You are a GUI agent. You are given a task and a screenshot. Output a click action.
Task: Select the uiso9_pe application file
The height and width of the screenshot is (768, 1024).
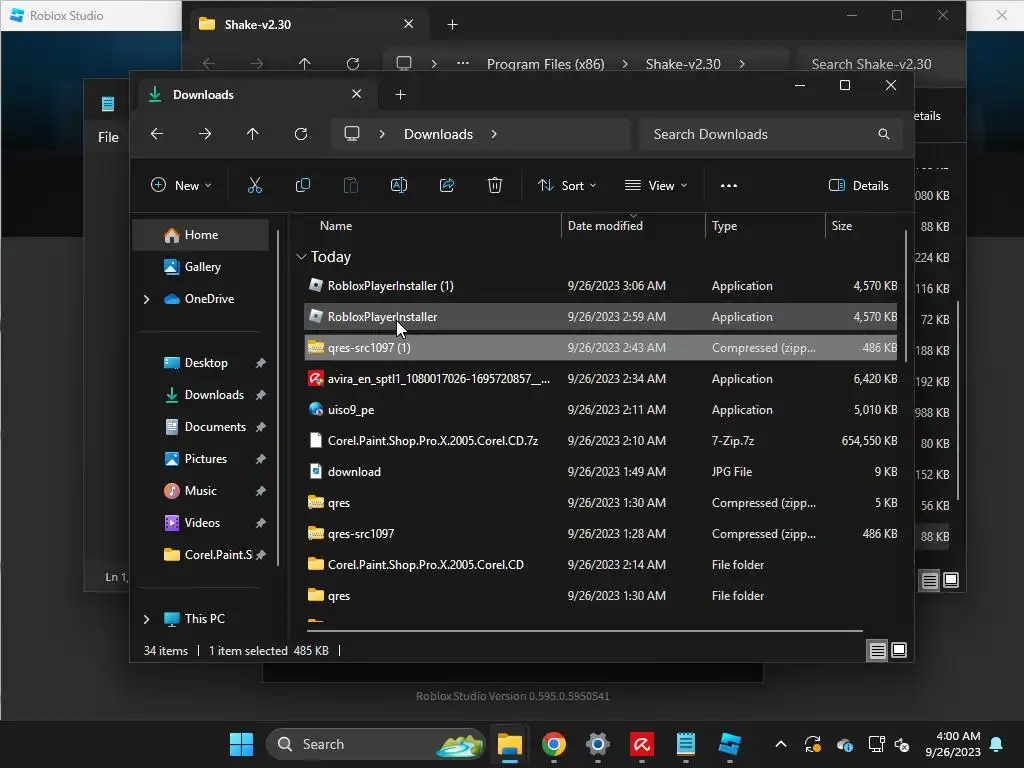point(601,410)
